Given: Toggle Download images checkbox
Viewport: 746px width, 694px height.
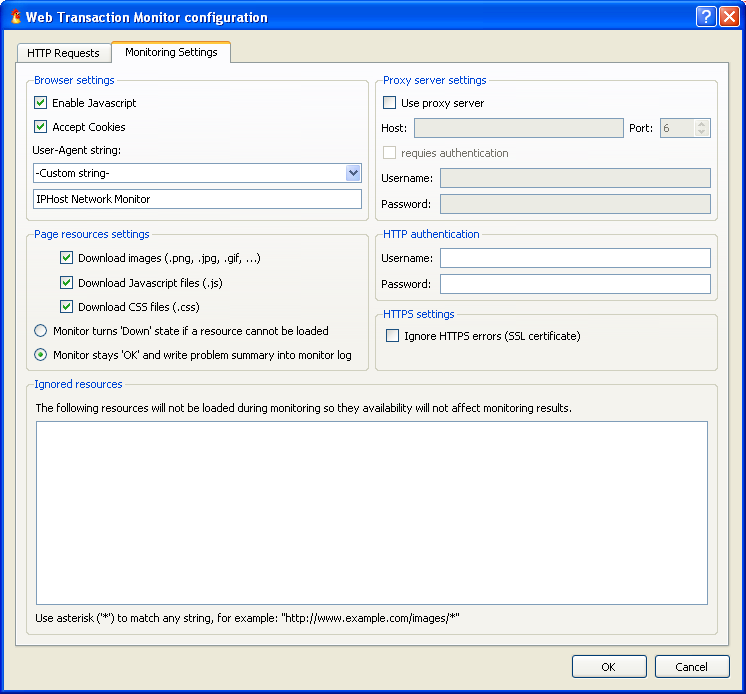Looking at the screenshot, I should pyautogui.click(x=67, y=258).
